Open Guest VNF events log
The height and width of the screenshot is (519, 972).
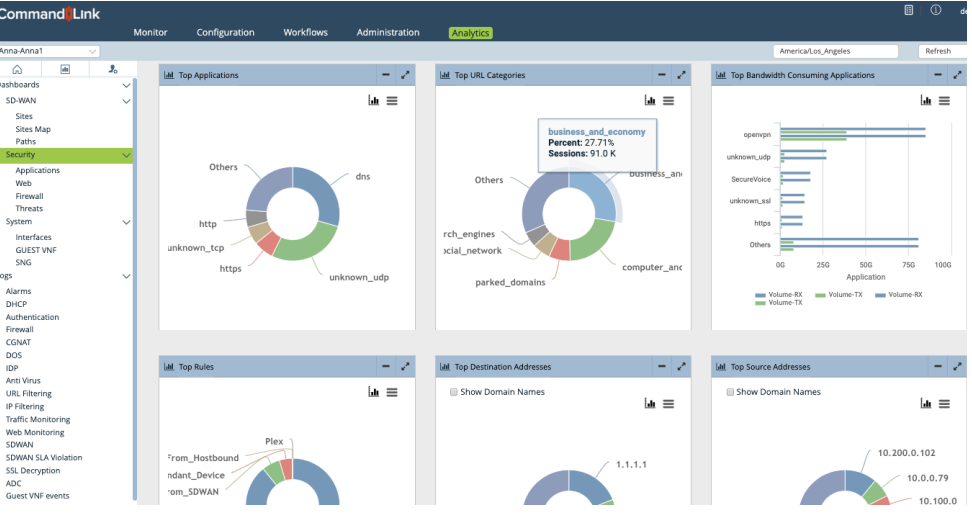(x=37, y=496)
